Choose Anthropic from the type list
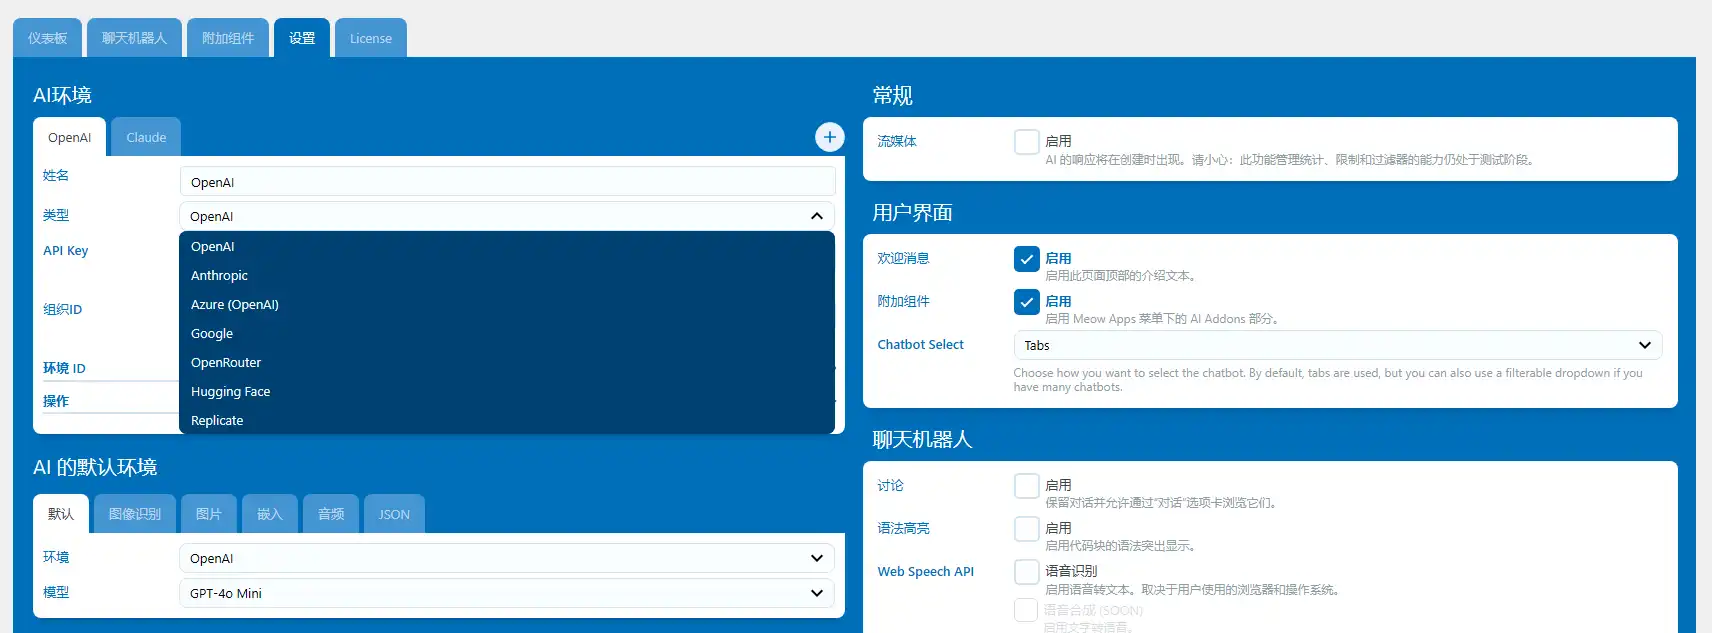The image size is (1712, 633). coord(507,275)
